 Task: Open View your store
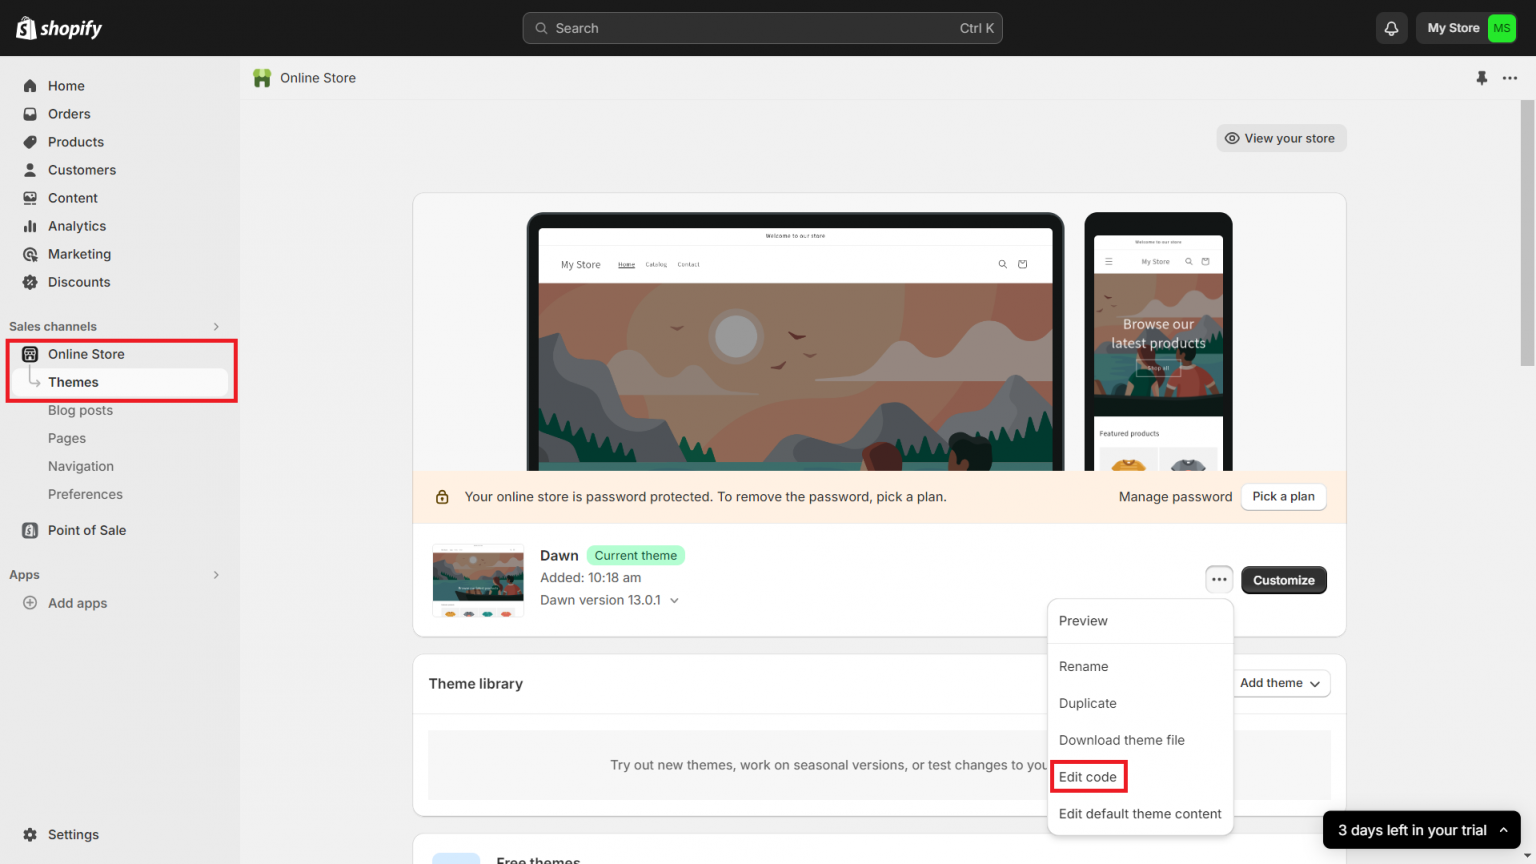click(x=1281, y=137)
